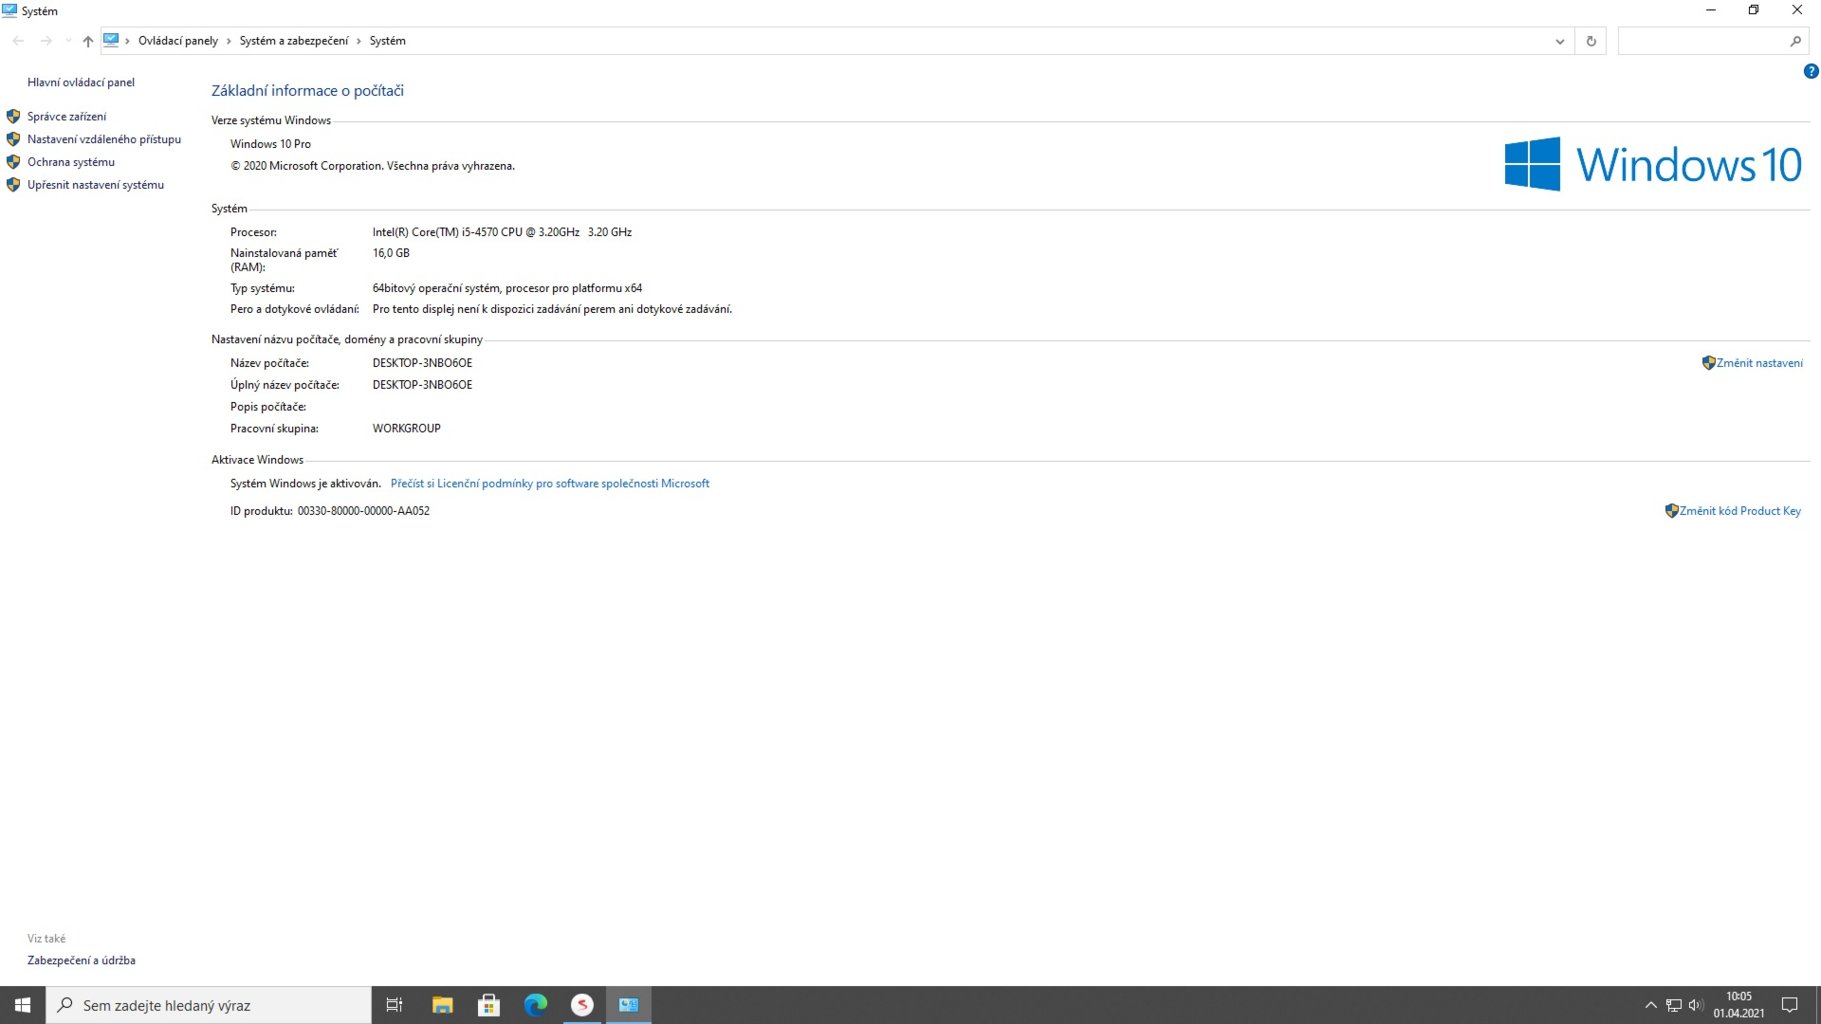Screen dimensions: 1821x1024
Task: Click the Základní informace o počítači heading
Action: 308,91
